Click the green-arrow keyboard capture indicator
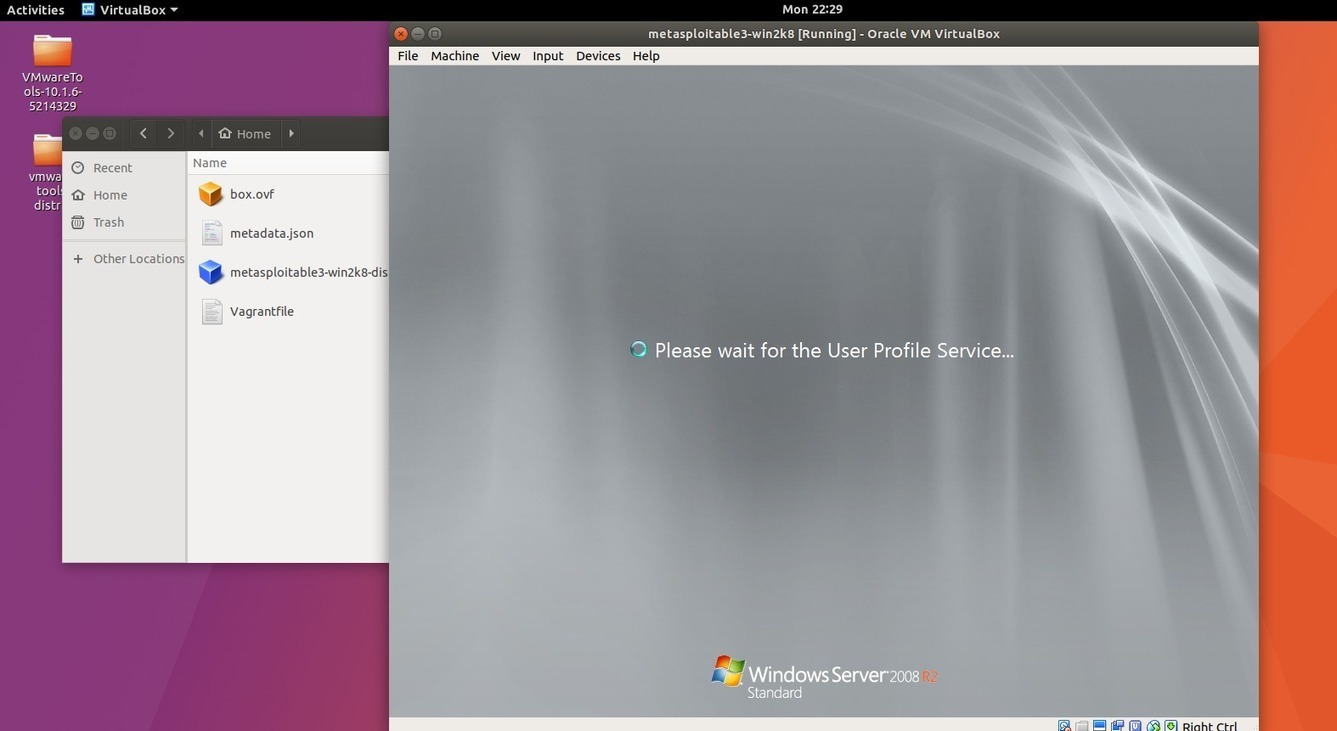The width and height of the screenshot is (1337, 731). click(x=1171, y=726)
